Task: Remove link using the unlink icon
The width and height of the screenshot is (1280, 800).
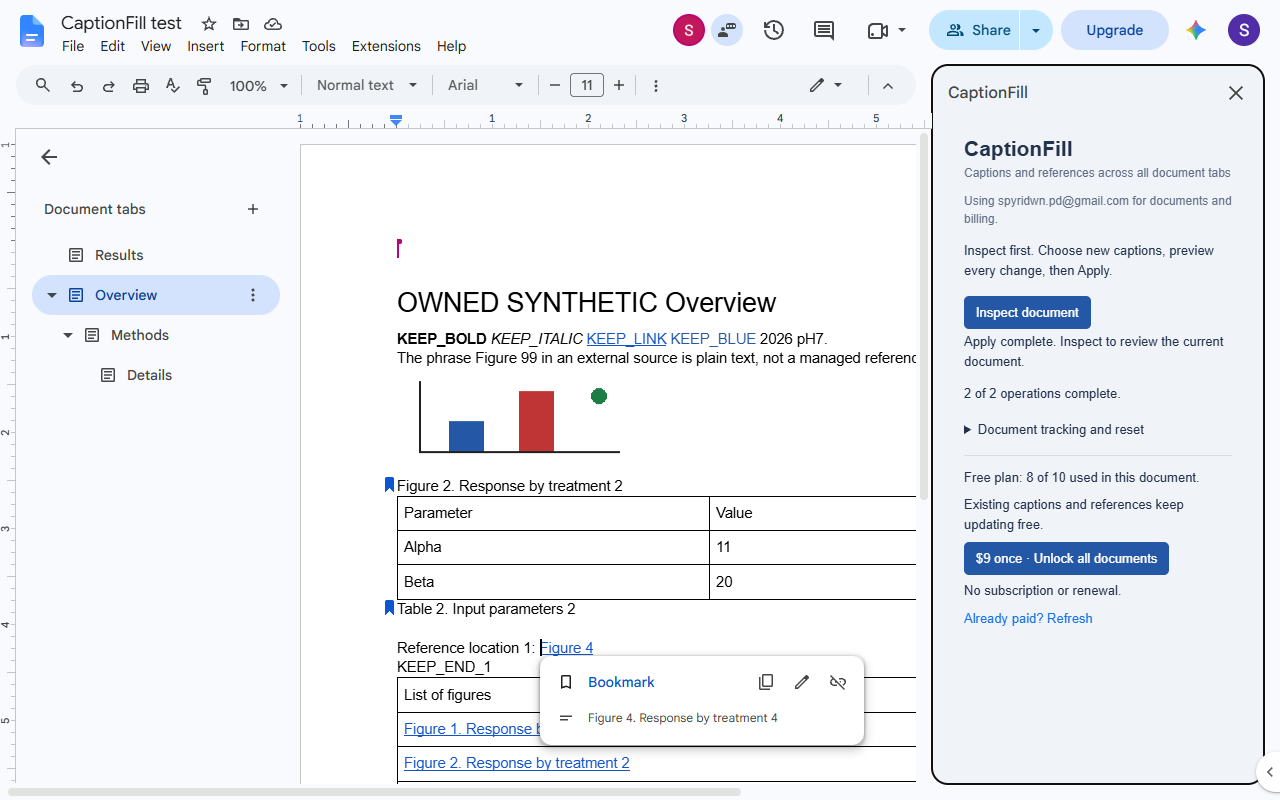Action: coord(838,682)
